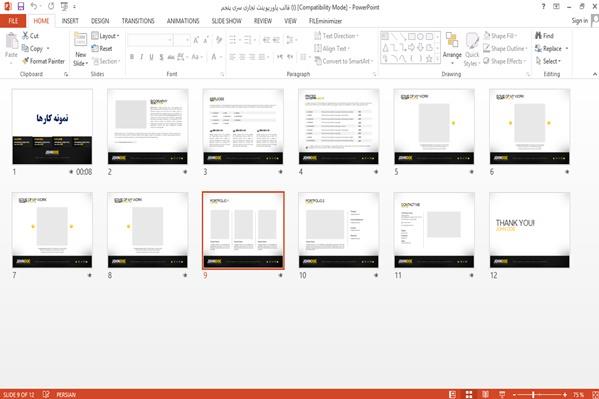The height and width of the screenshot is (399, 599).
Task: Switch to the SLIDE SHOW tab
Action: click(227, 21)
